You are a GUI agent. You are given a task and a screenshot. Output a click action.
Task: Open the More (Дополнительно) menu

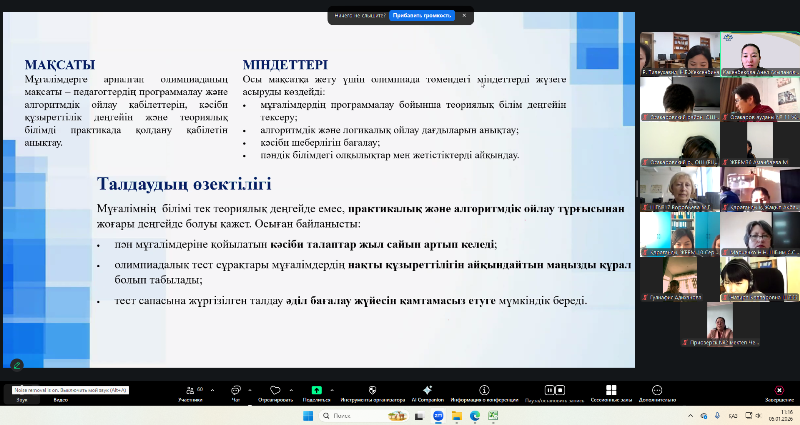[x=657, y=389]
